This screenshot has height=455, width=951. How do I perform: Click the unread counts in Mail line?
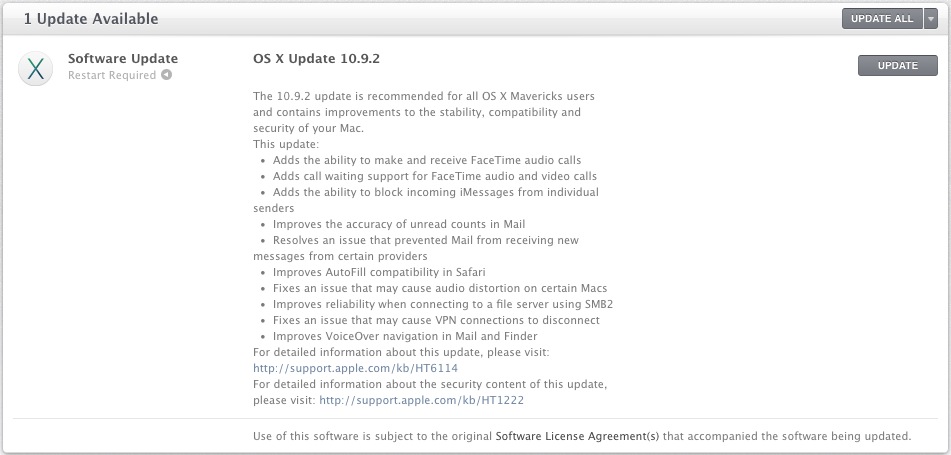(x=399, y=224)
